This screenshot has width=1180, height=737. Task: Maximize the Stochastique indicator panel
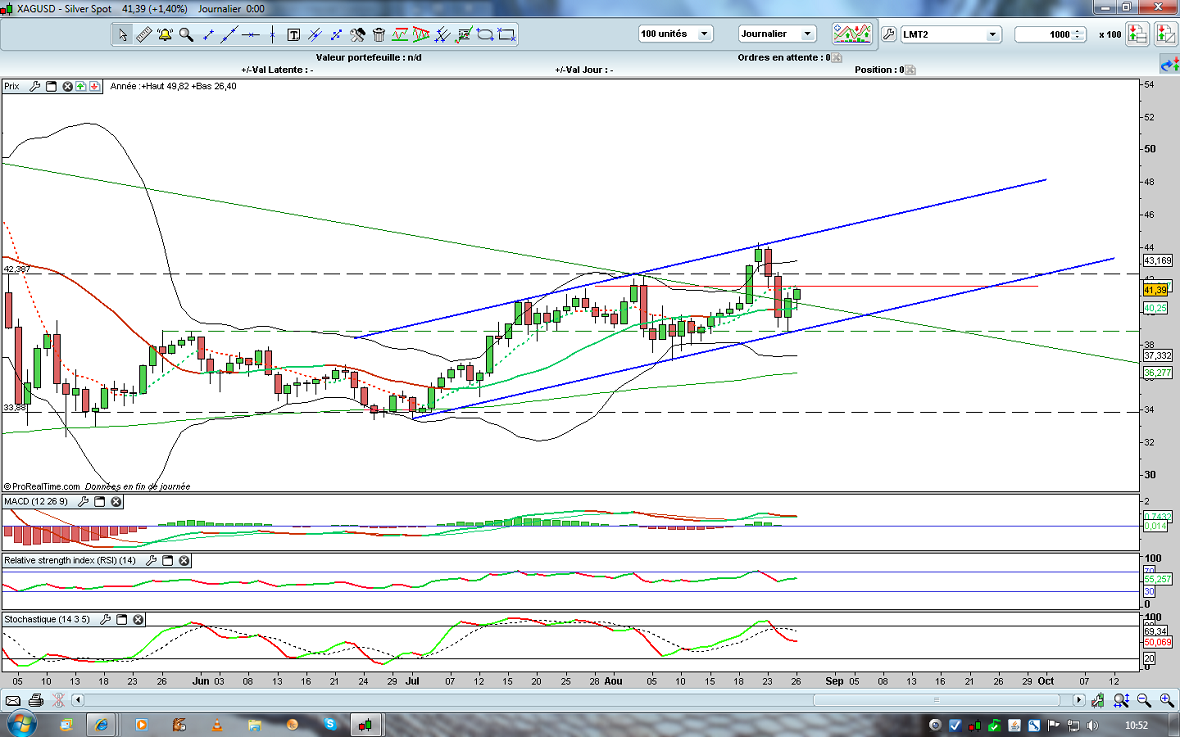[121, 619]
